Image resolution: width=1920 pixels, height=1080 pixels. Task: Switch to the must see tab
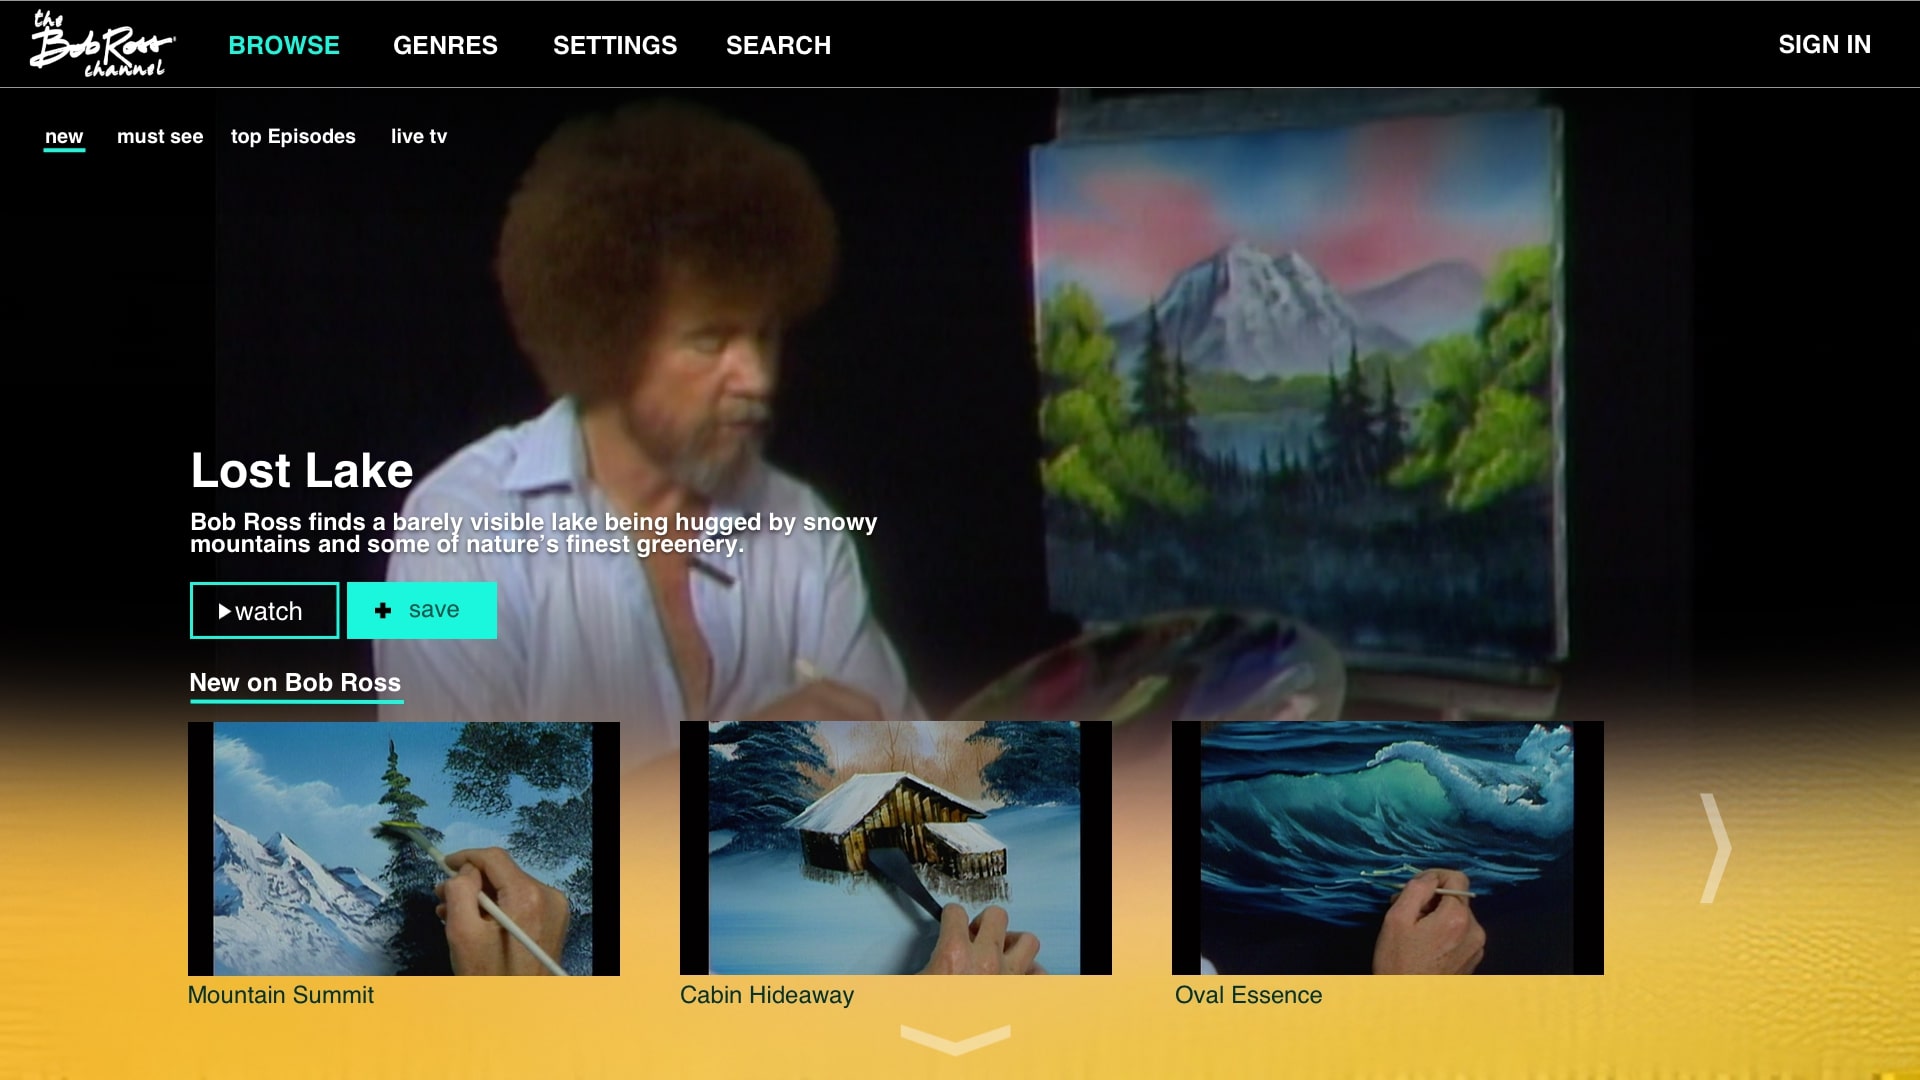tap(159, 137)
